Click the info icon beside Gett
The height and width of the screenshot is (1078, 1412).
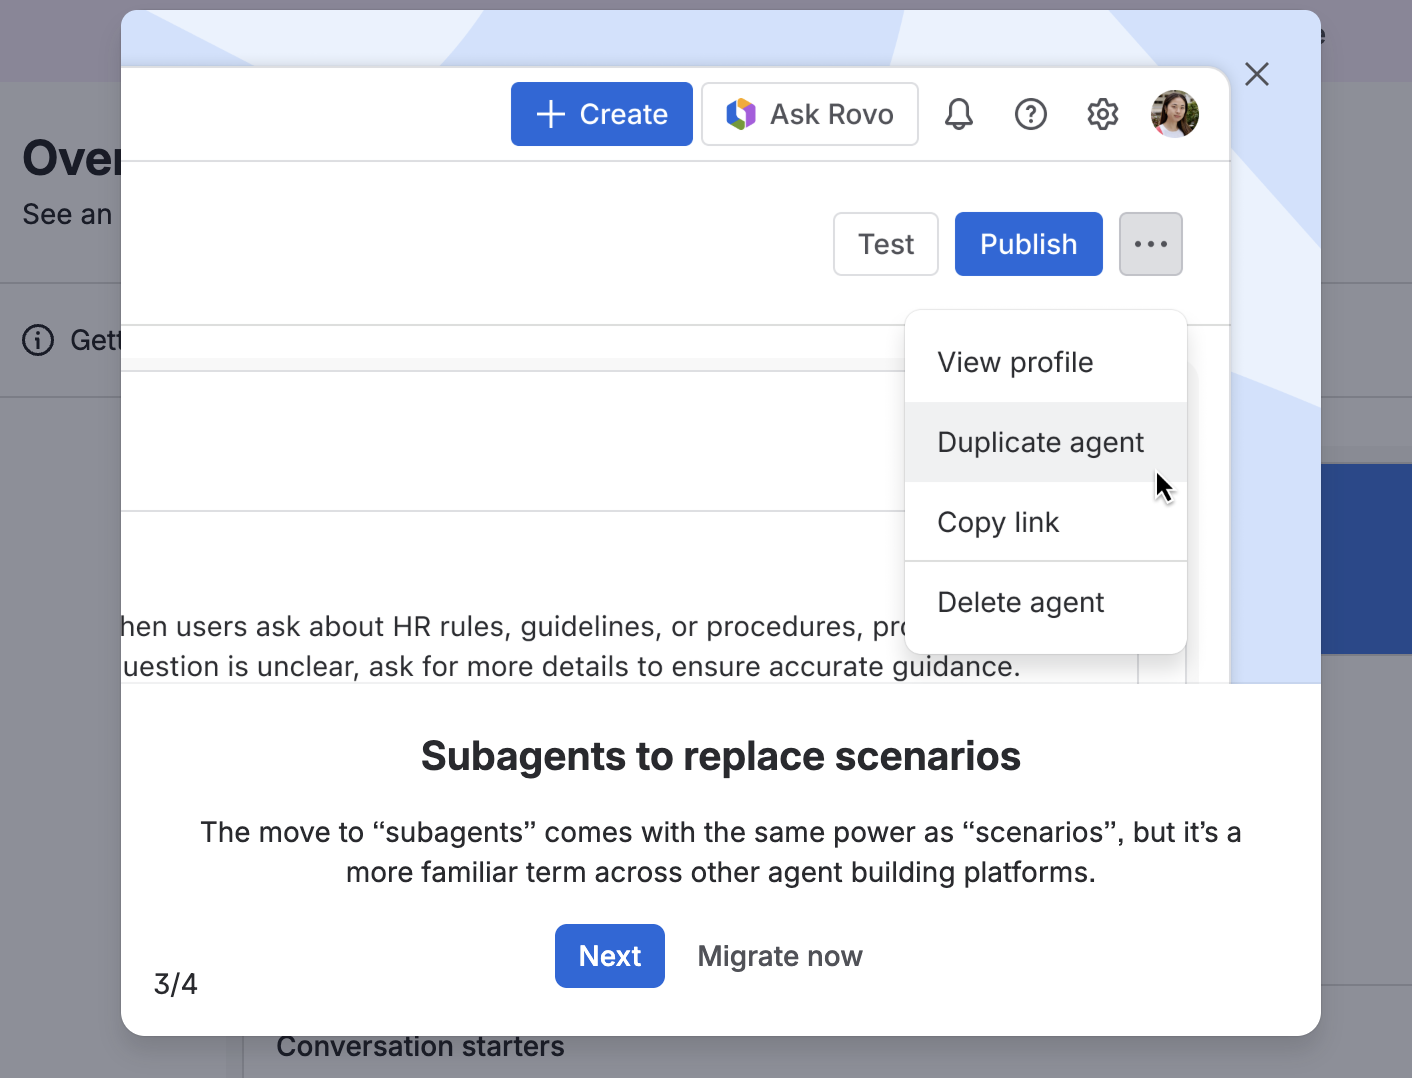pyautogui.click(x=38, y=340)
